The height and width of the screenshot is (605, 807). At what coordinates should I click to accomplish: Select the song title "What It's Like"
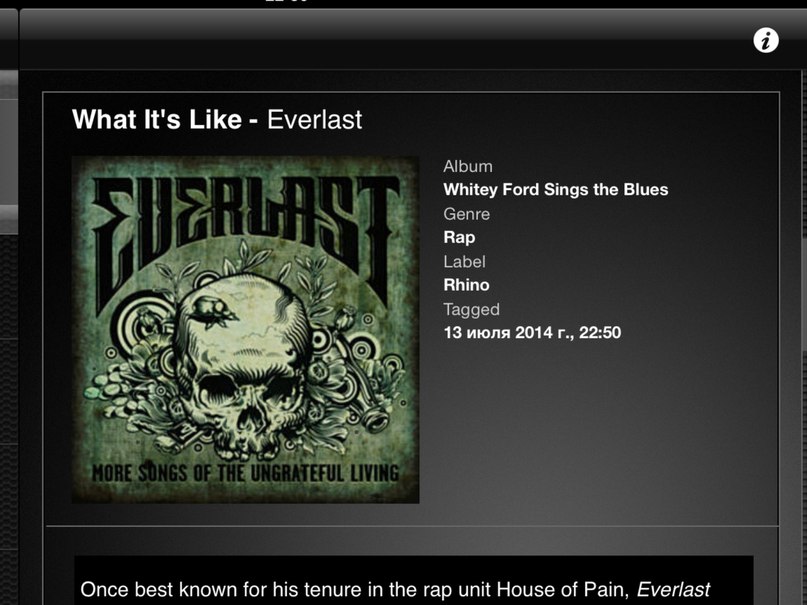pyautogui.click(x=157, y=119)
